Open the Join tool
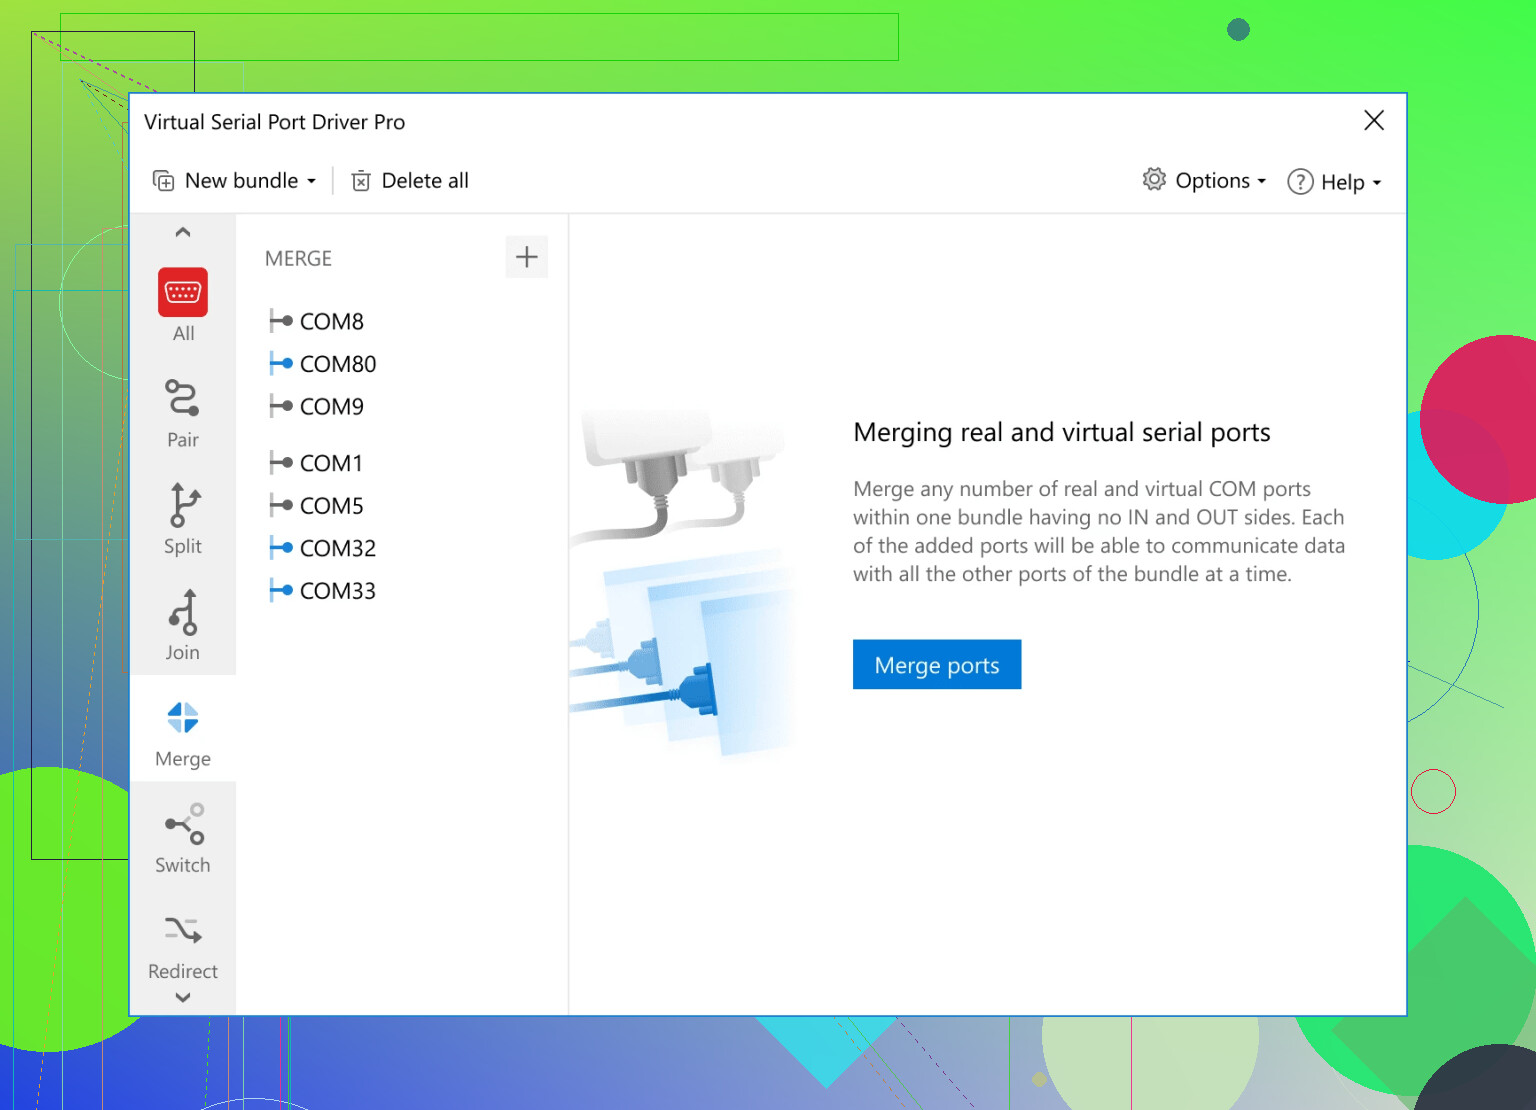The image size is (1536, 1110). click(182, 620)
